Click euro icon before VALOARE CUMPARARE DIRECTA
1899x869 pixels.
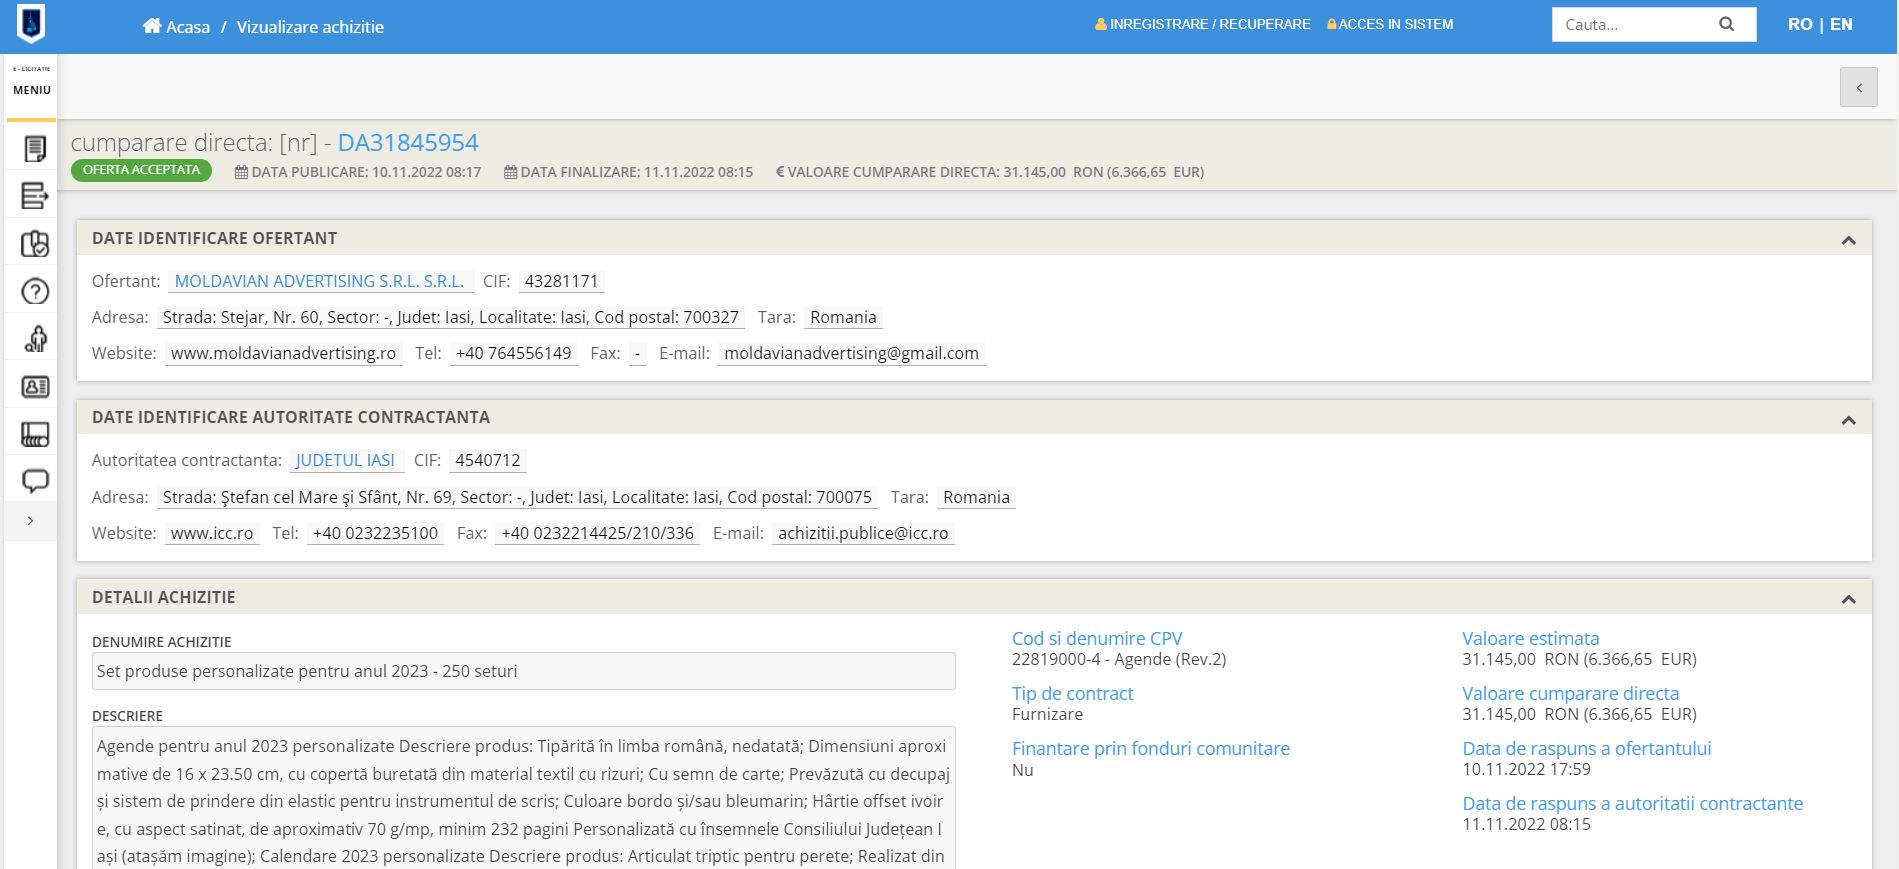[x=780, y=172]
